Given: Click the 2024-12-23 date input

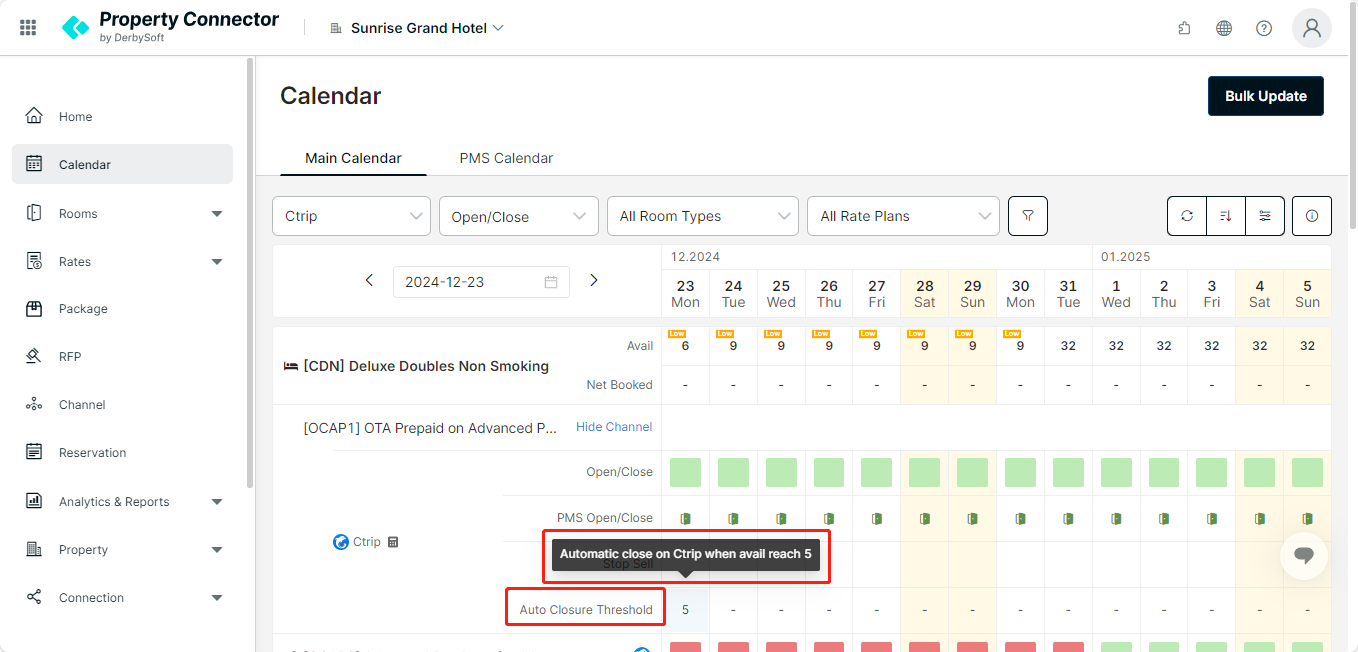Looking at the screenshot, I should tap(481, 282).
